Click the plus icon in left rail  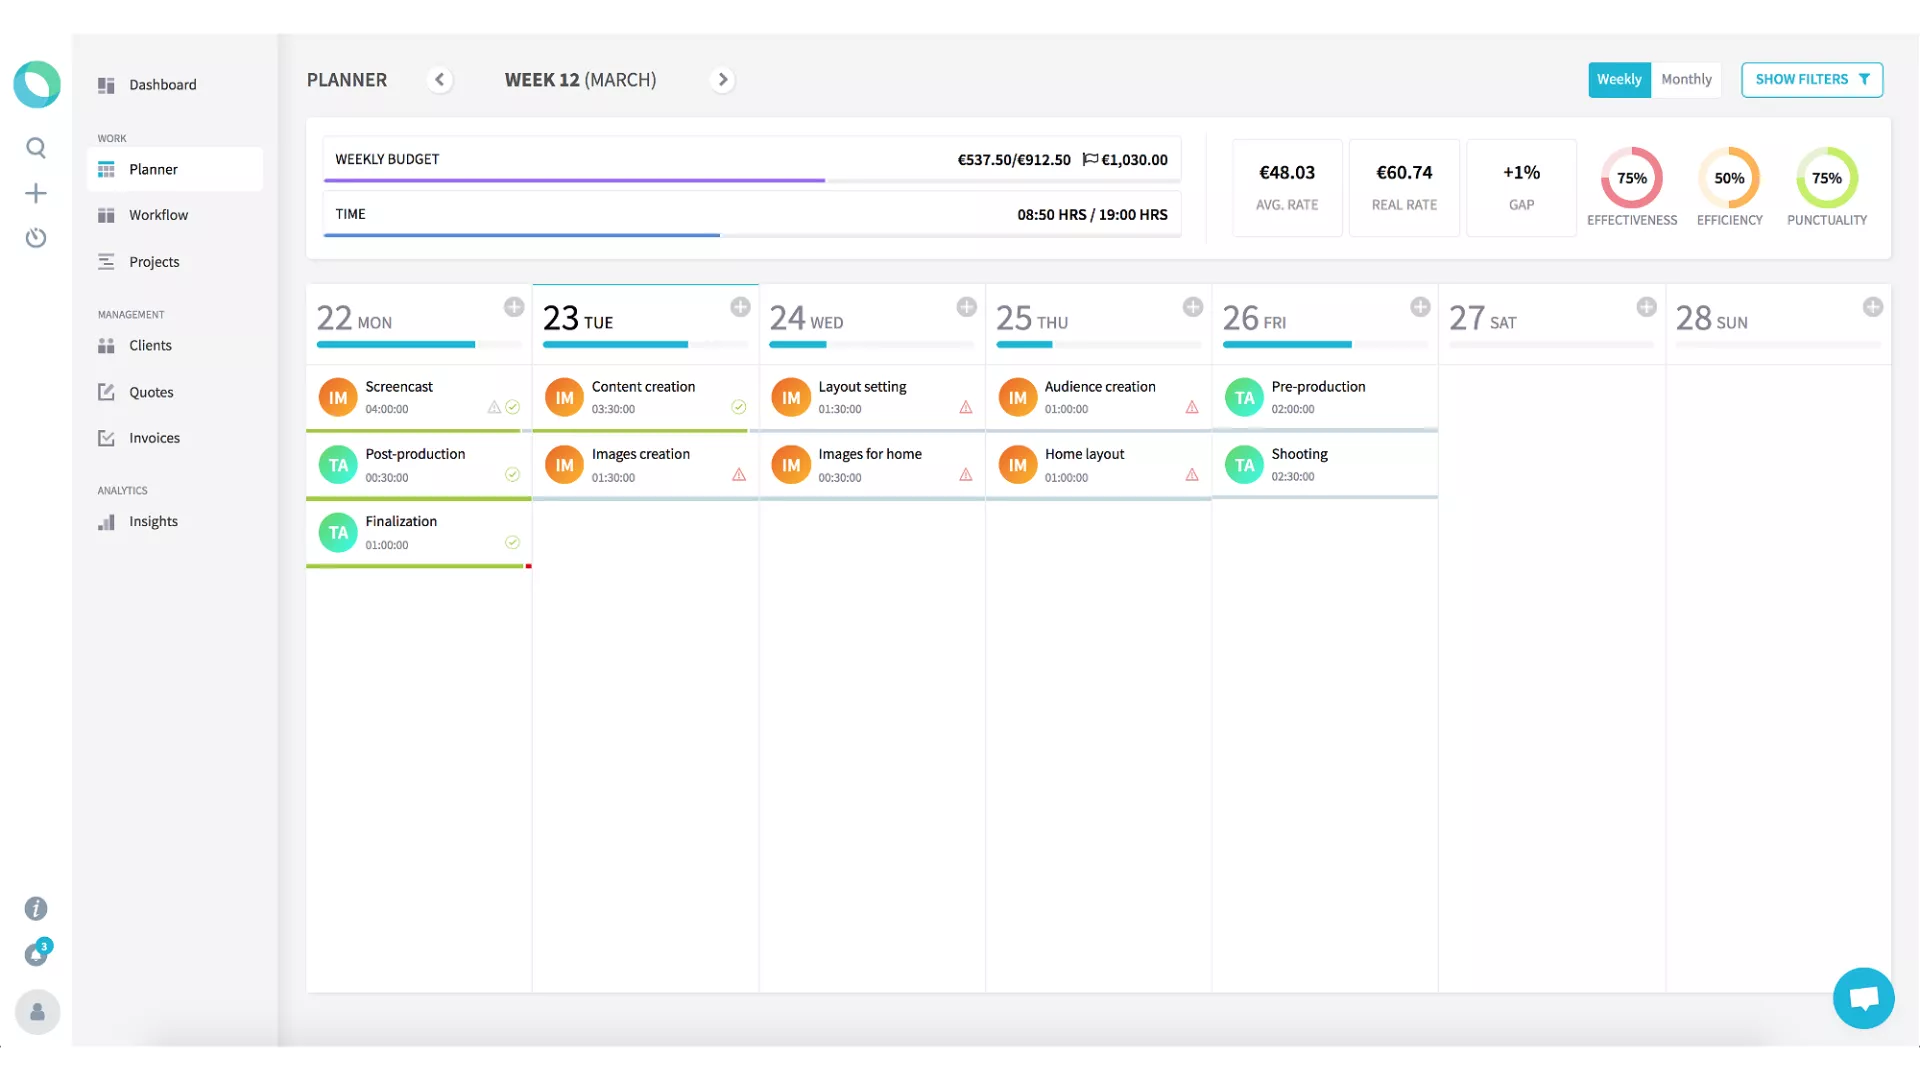coord(36,193)
